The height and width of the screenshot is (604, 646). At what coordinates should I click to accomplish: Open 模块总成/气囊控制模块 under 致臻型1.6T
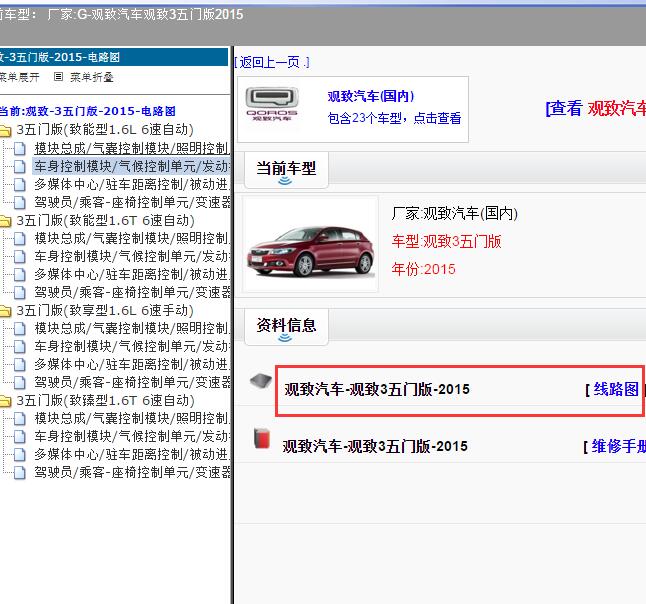tap(132, 418)
